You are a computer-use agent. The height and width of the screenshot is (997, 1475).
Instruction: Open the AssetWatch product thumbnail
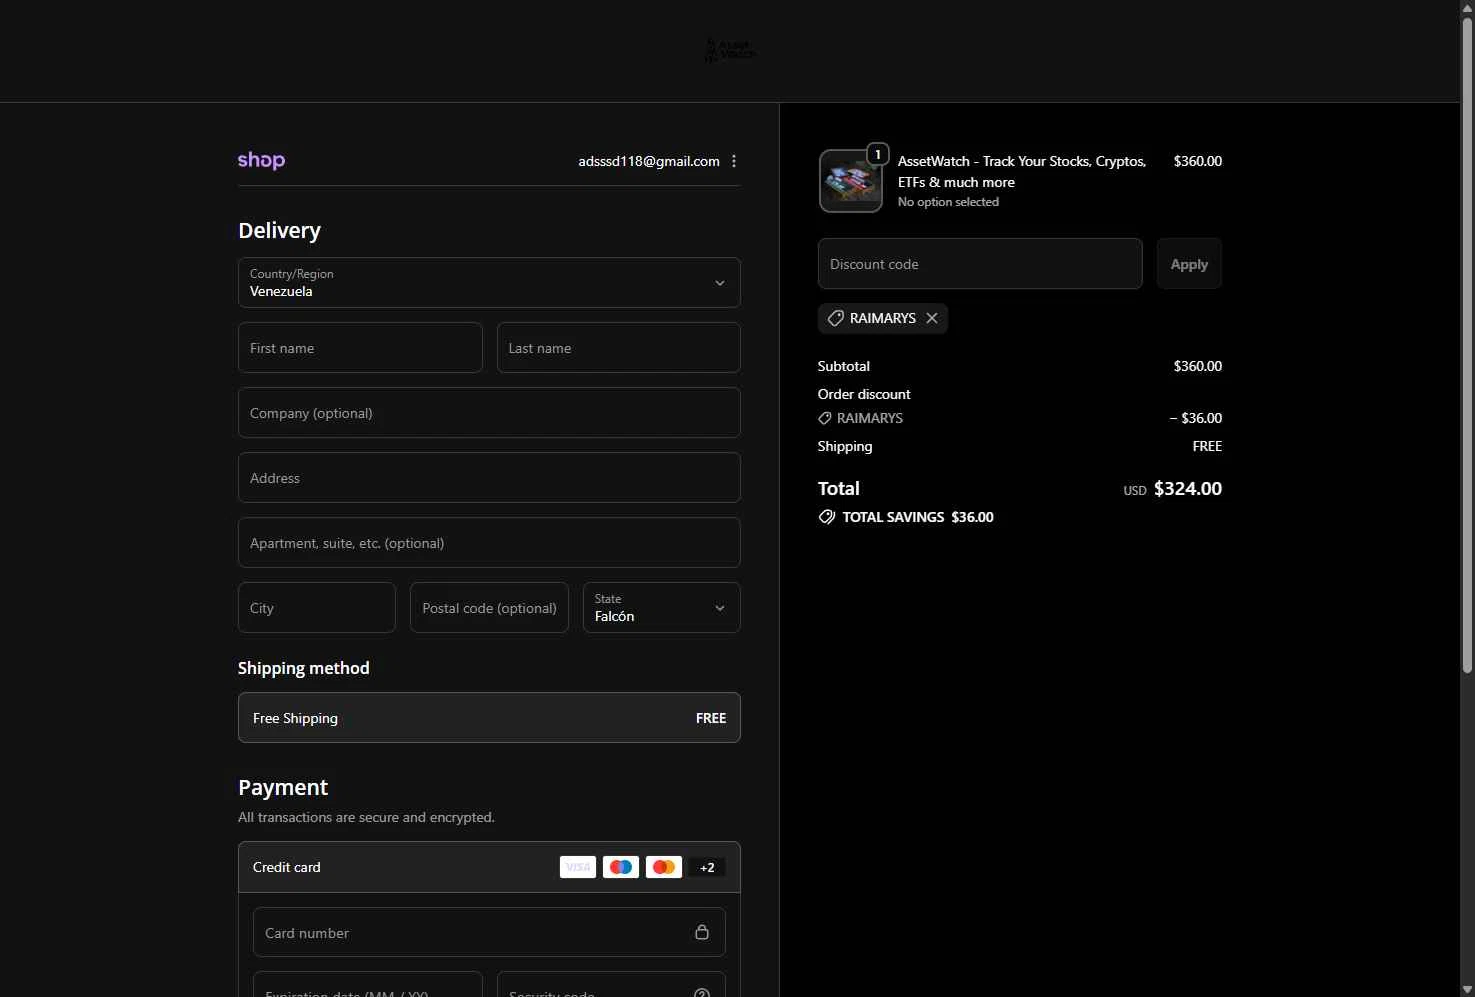[851, 181]
